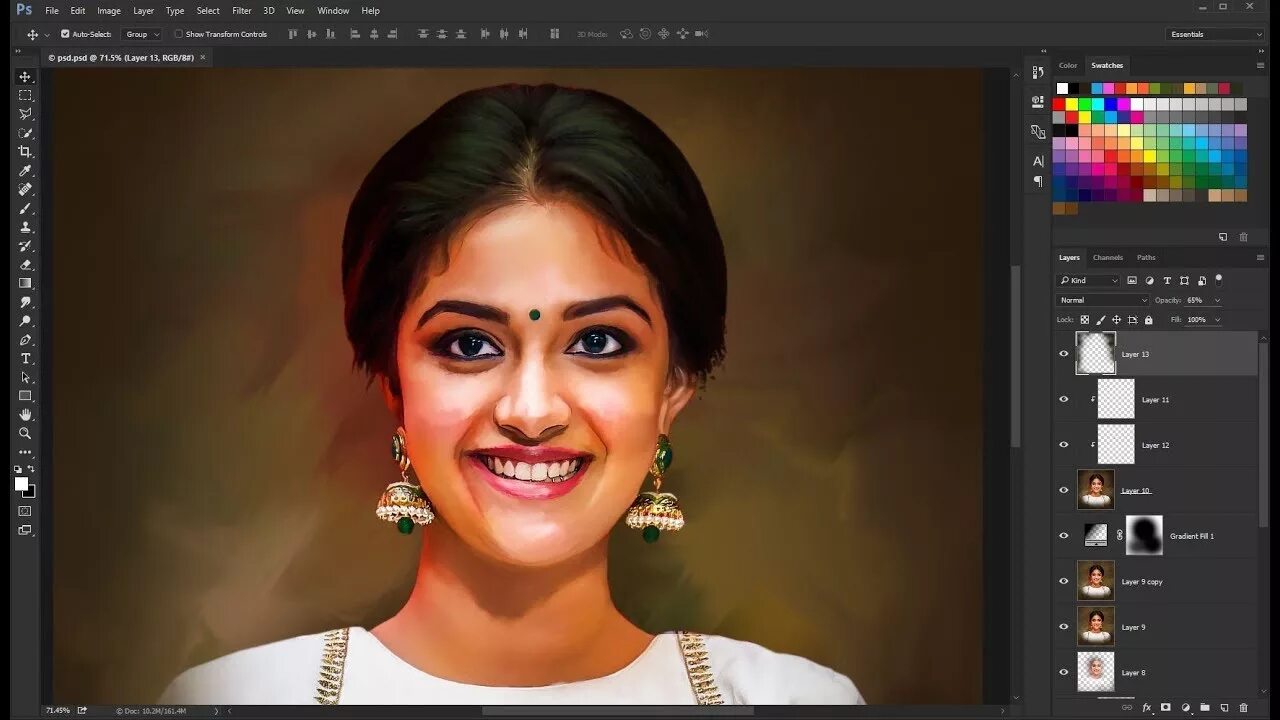Select the Layer 9 thumbnail
The width and height of the screenshot is (1280, 720).
[1096, 626]
